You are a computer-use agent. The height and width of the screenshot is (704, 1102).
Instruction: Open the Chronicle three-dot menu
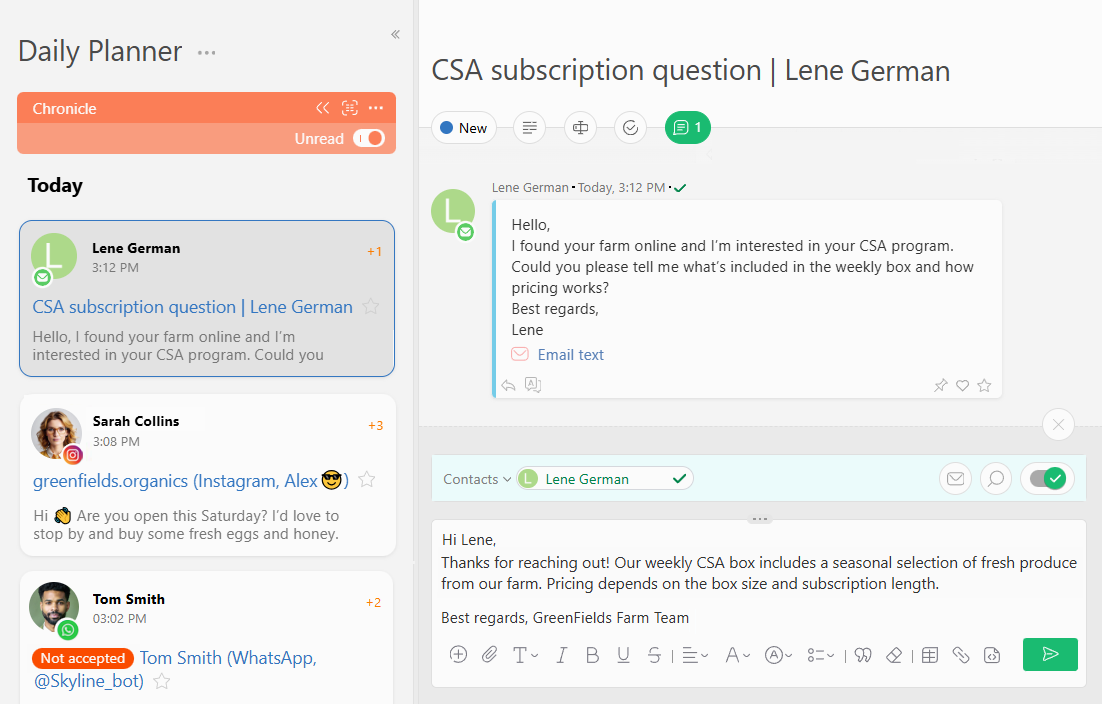coord(376,108)
